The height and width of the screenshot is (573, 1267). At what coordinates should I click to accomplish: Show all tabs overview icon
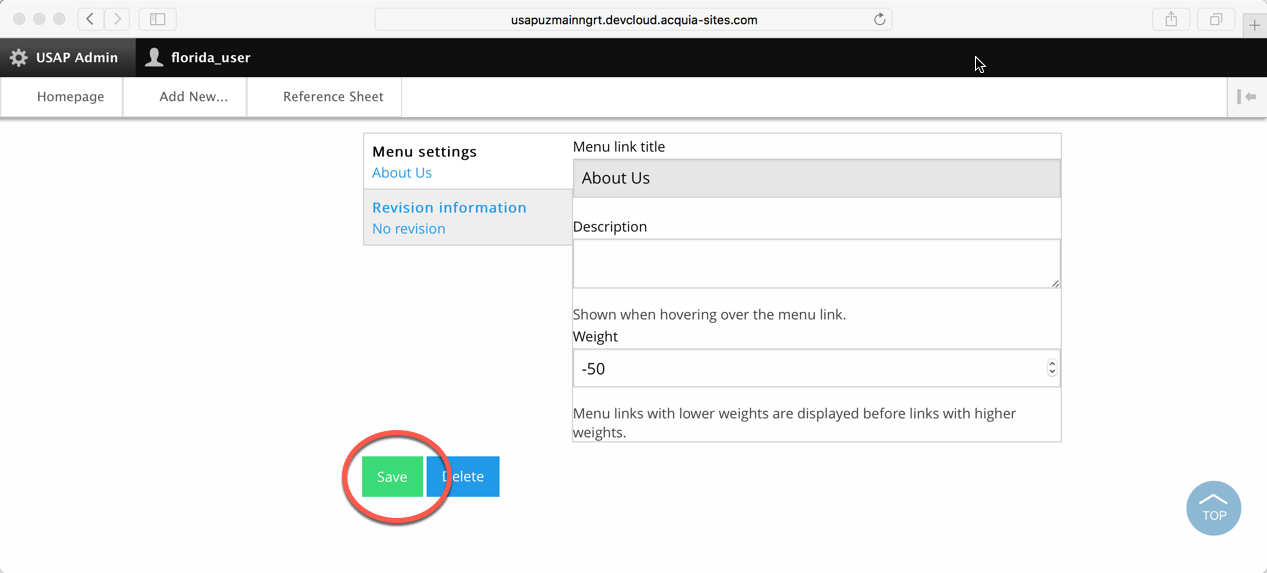[x=1216, y=19]
